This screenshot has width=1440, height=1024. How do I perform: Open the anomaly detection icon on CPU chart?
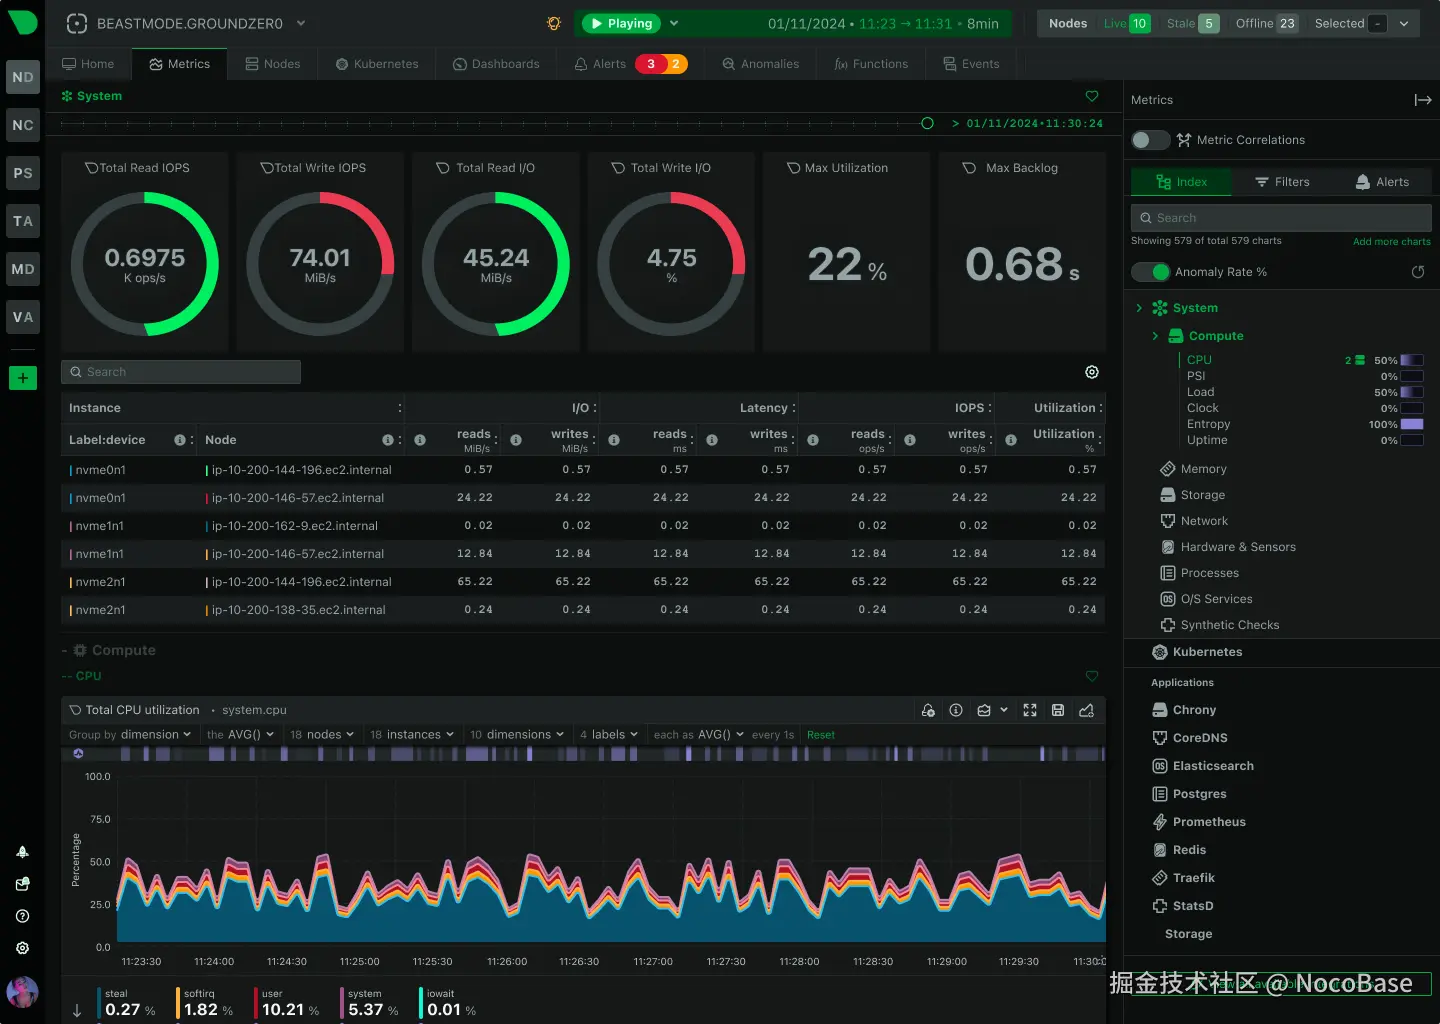pyautogui.click(x=928, y=710)
